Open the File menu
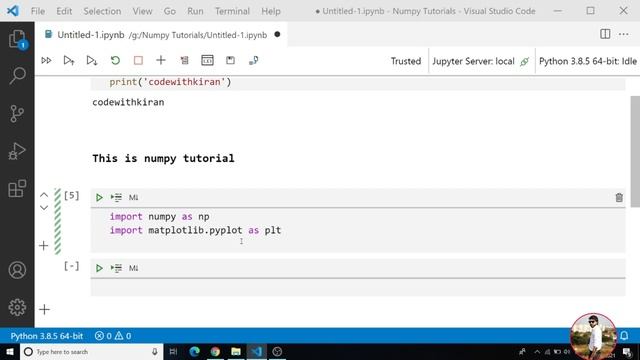The height and width of the screenshot is (360, 640). [38, 11]
